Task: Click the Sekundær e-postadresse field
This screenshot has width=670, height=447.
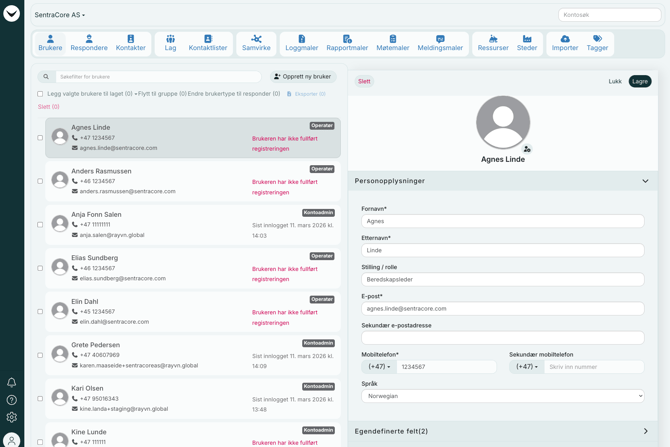Action: point(502,338)
